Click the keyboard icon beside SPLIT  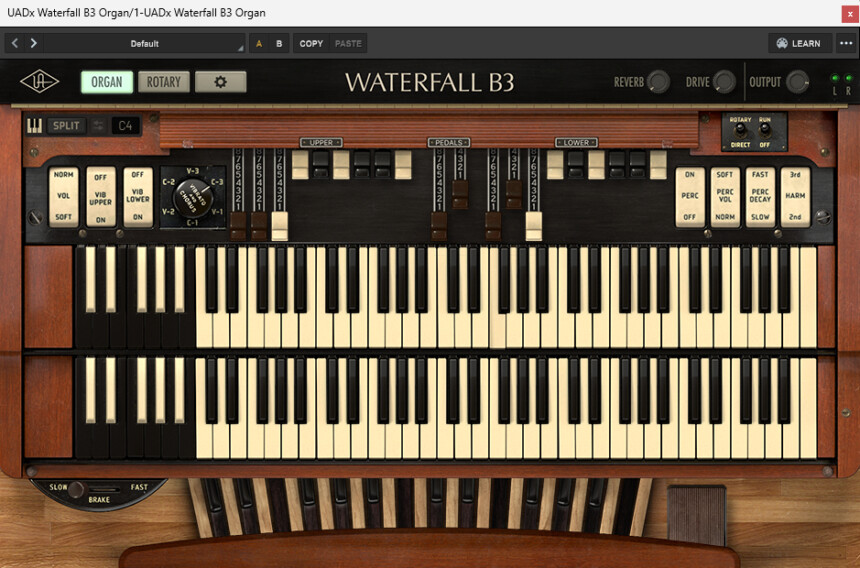pyautogui.click(x=35, y=126)
